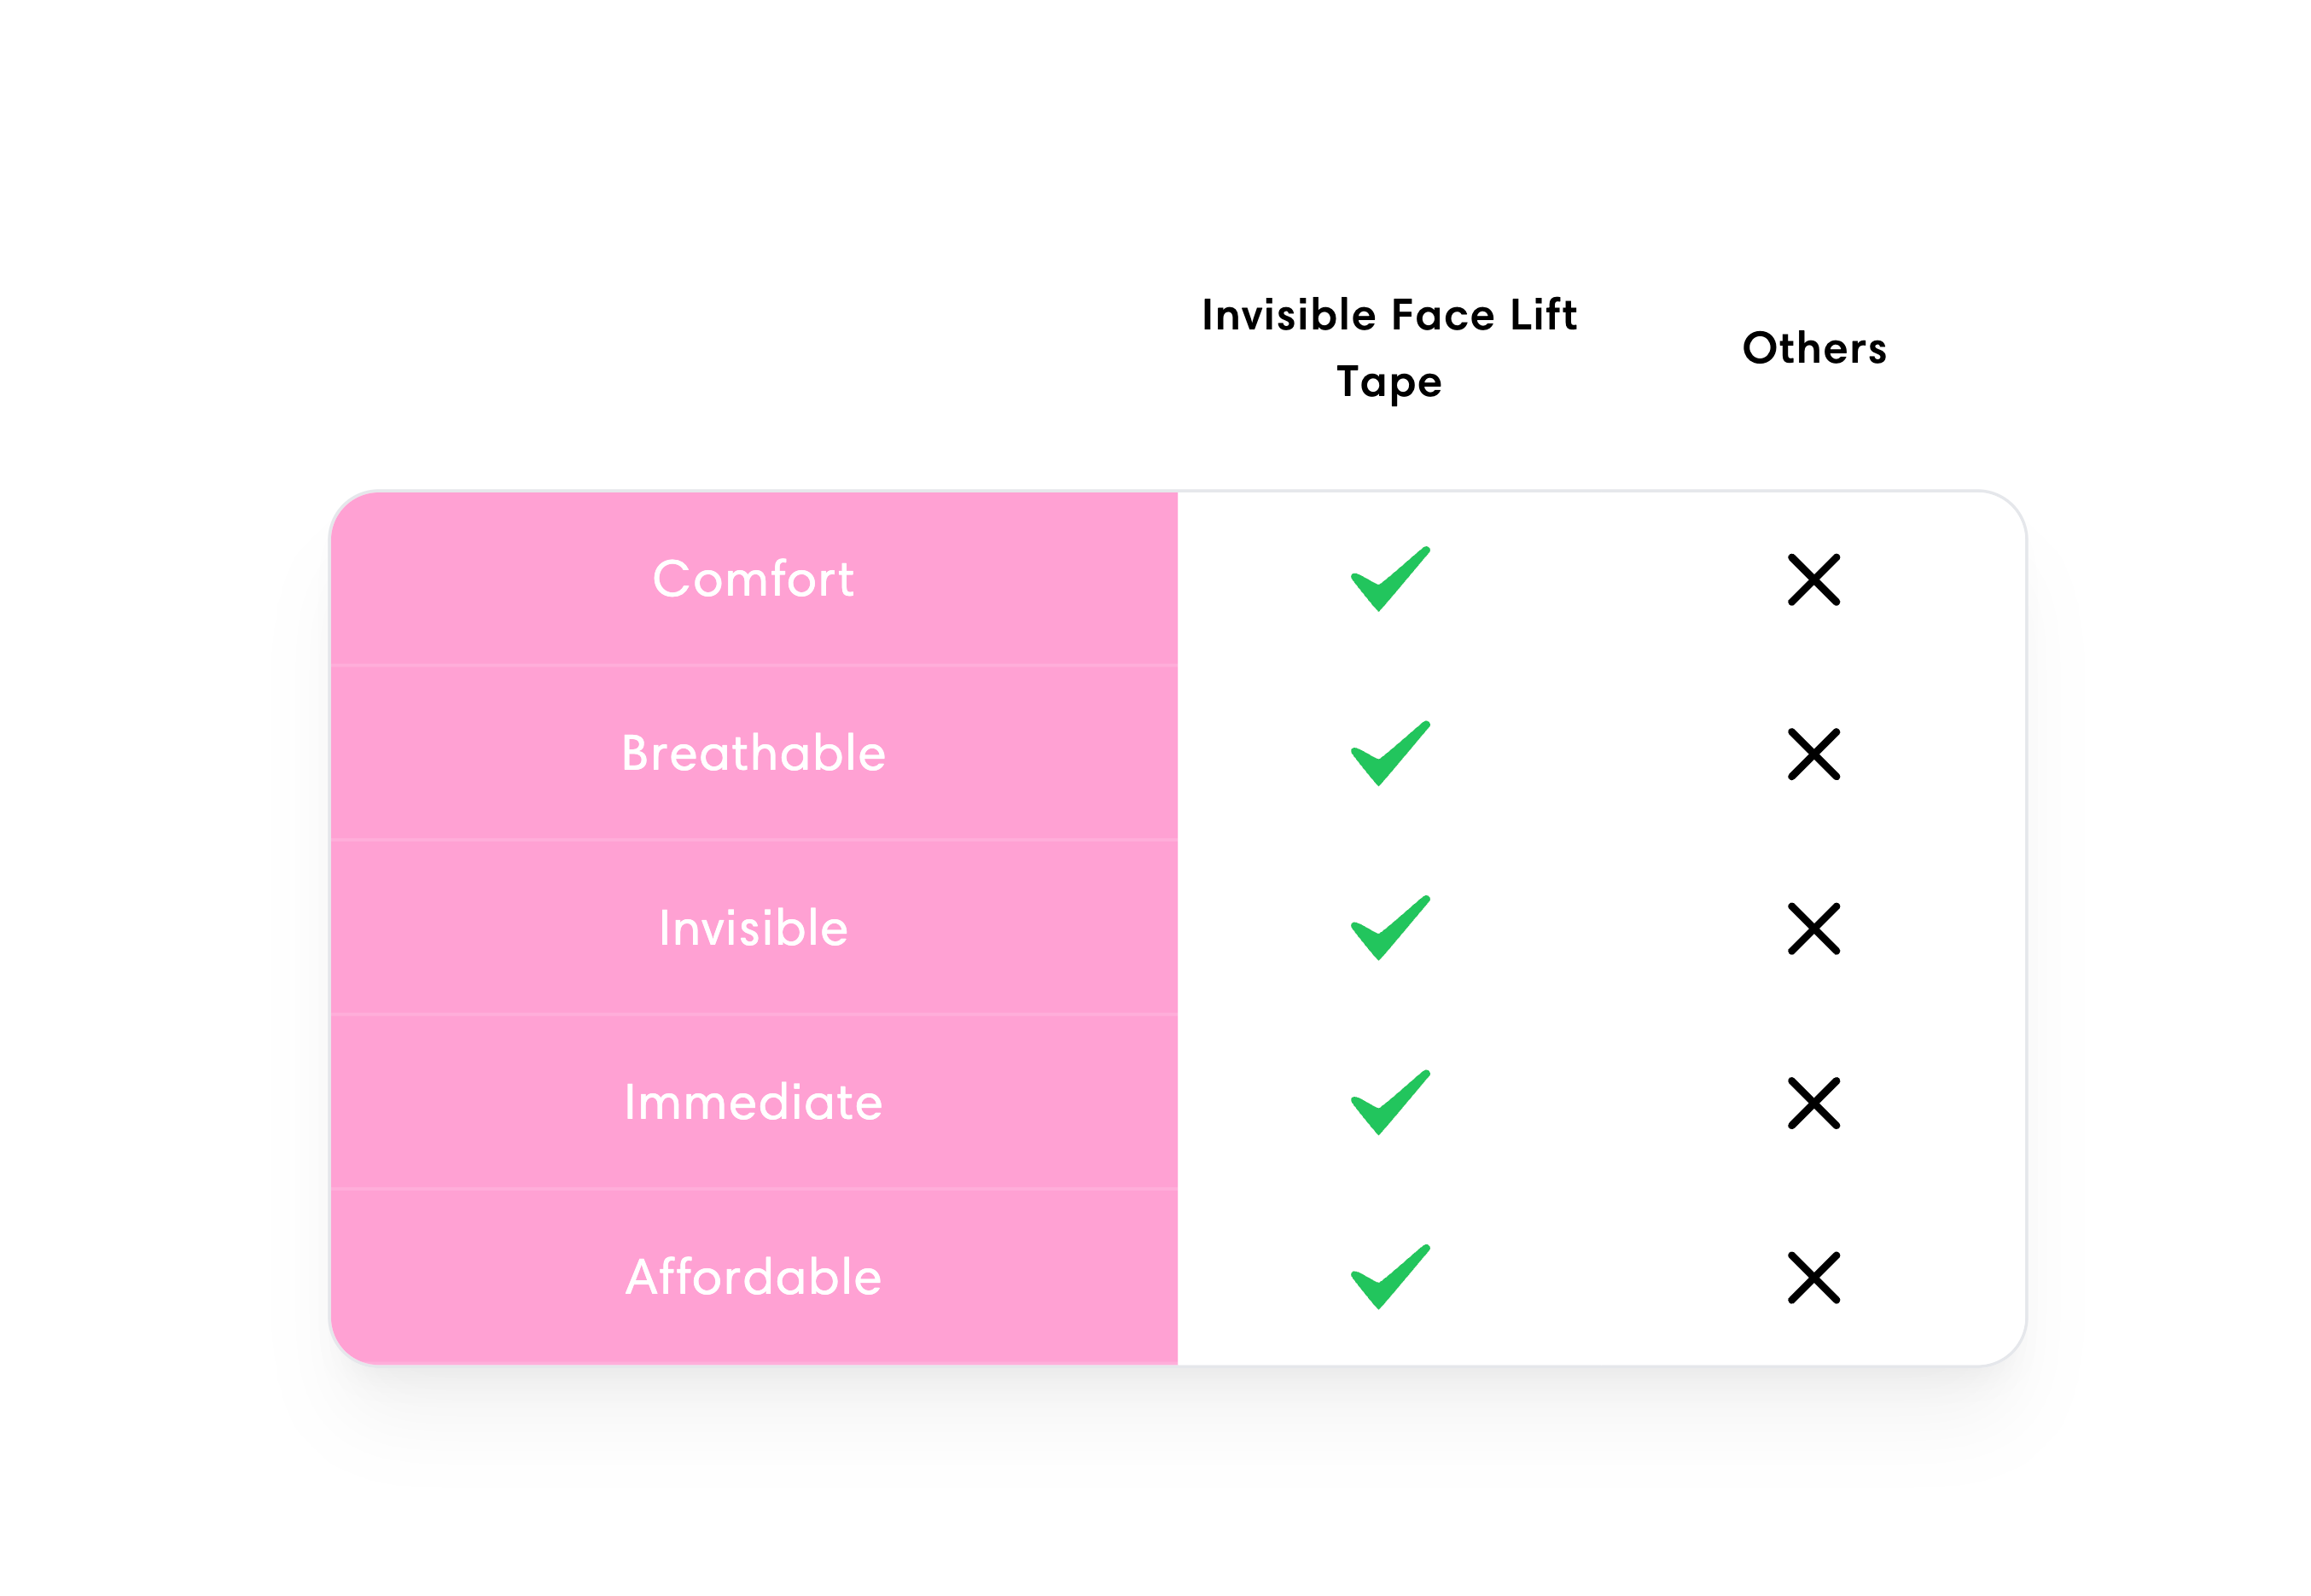2311x1596 pixels.
Task: Click the black X in Comfort row
Action: tap(1813, 579)
